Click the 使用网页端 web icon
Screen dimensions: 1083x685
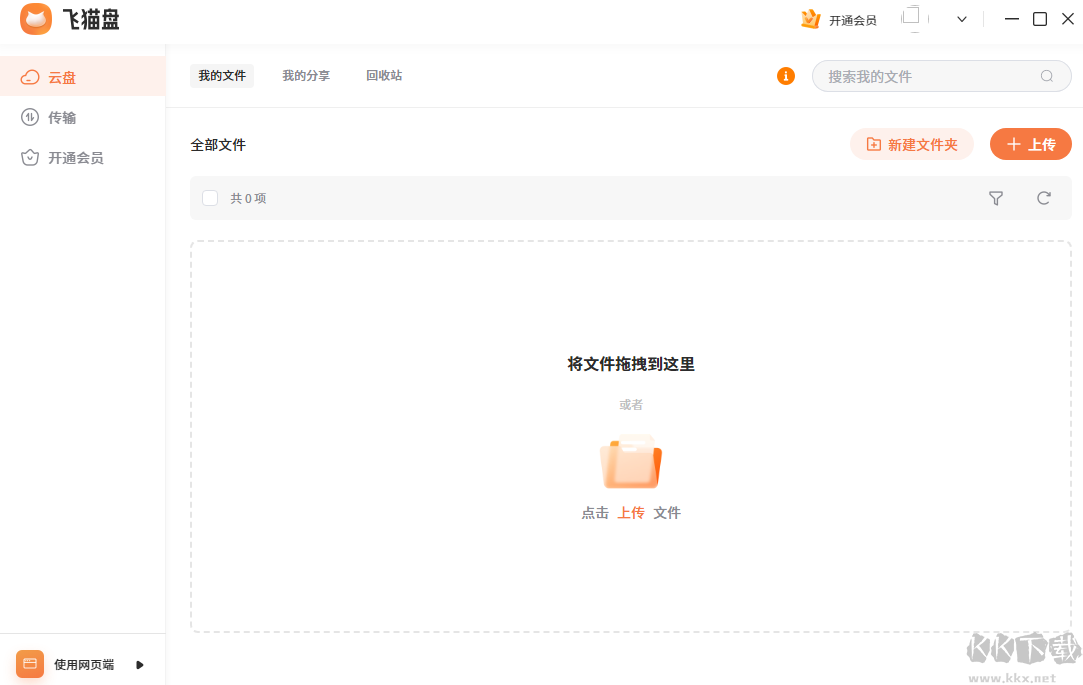(x=30, y=664)
